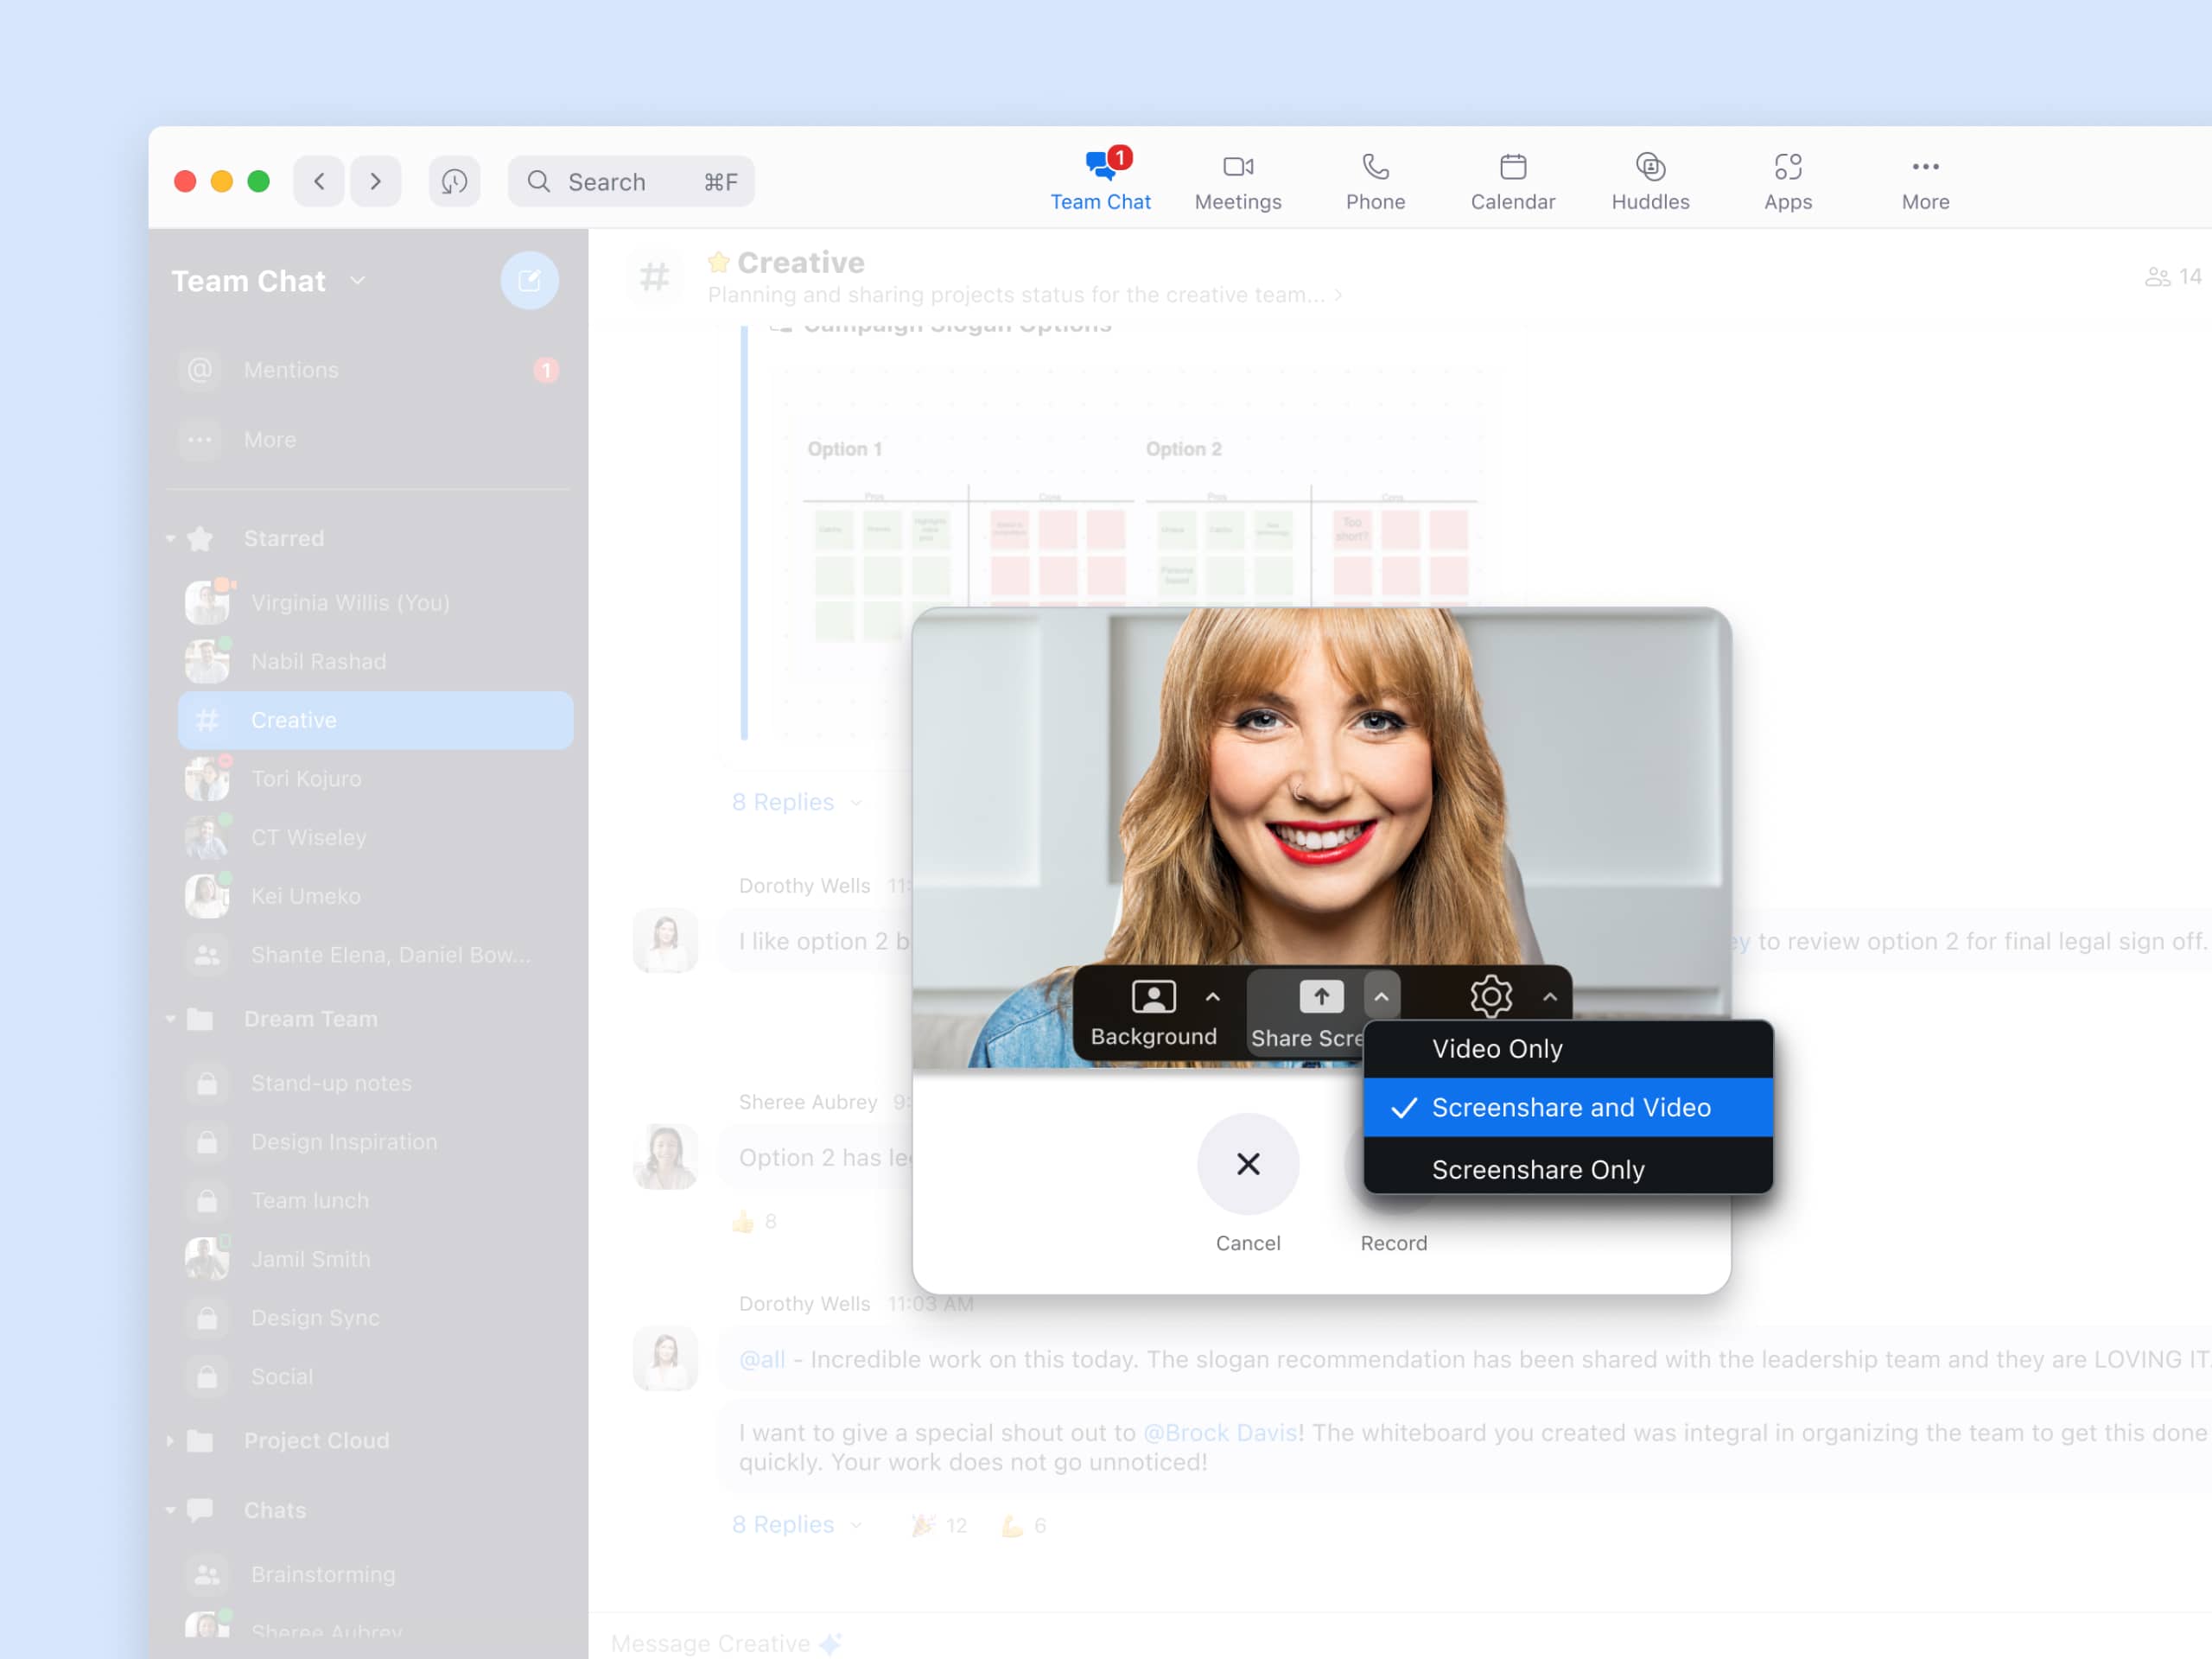Open the Calendar view
Viewport: 2212px width, 1659px height.
click(1512, 181)
